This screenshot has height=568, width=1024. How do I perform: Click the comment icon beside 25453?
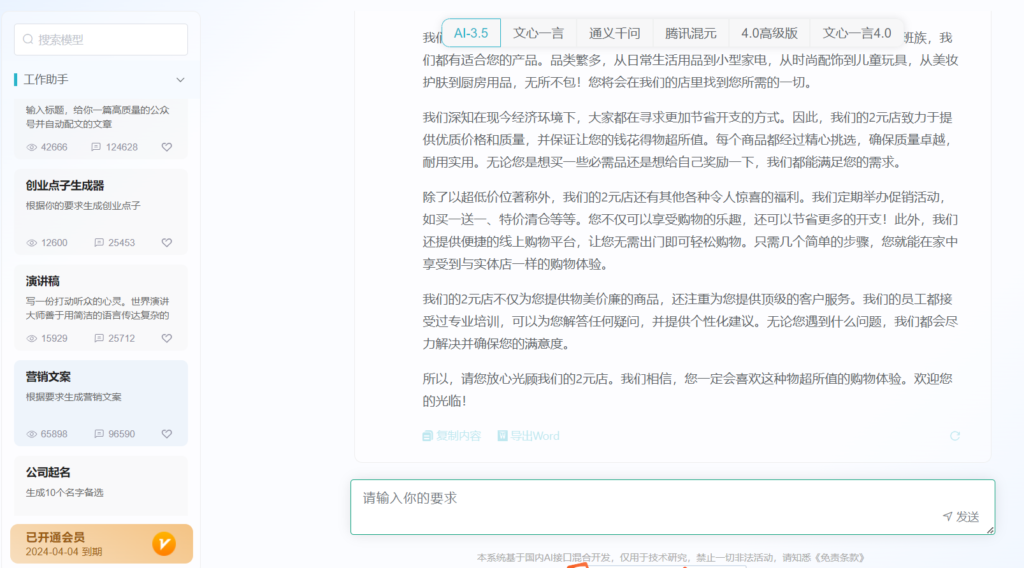pyautogui.click(x=99, y=242)
